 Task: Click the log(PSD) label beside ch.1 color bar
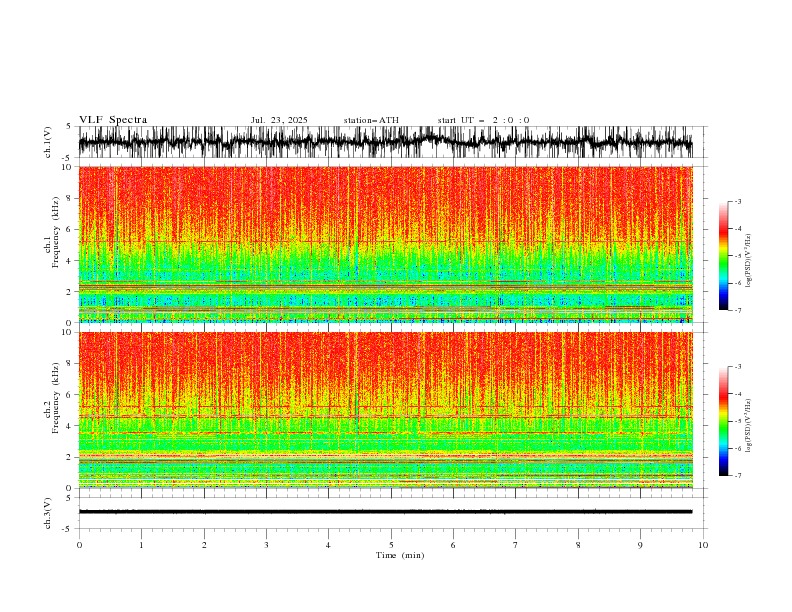748,261
